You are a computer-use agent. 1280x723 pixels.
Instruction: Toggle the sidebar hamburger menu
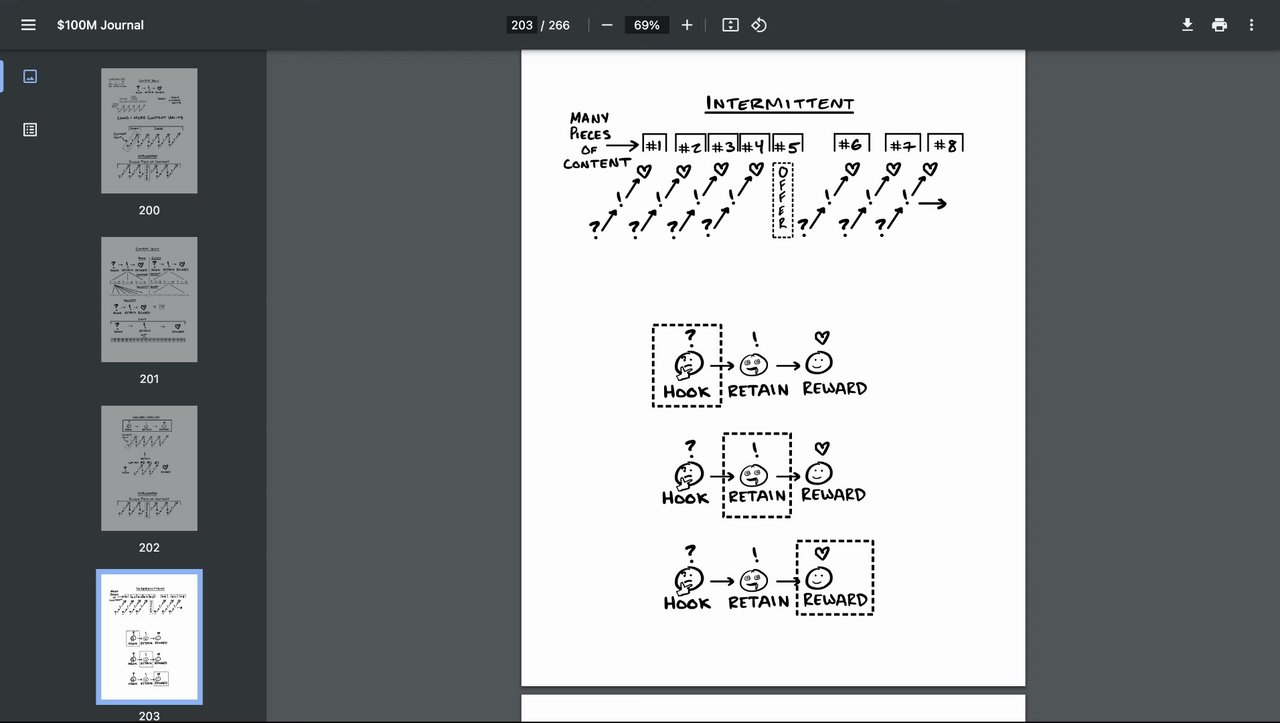28,25
